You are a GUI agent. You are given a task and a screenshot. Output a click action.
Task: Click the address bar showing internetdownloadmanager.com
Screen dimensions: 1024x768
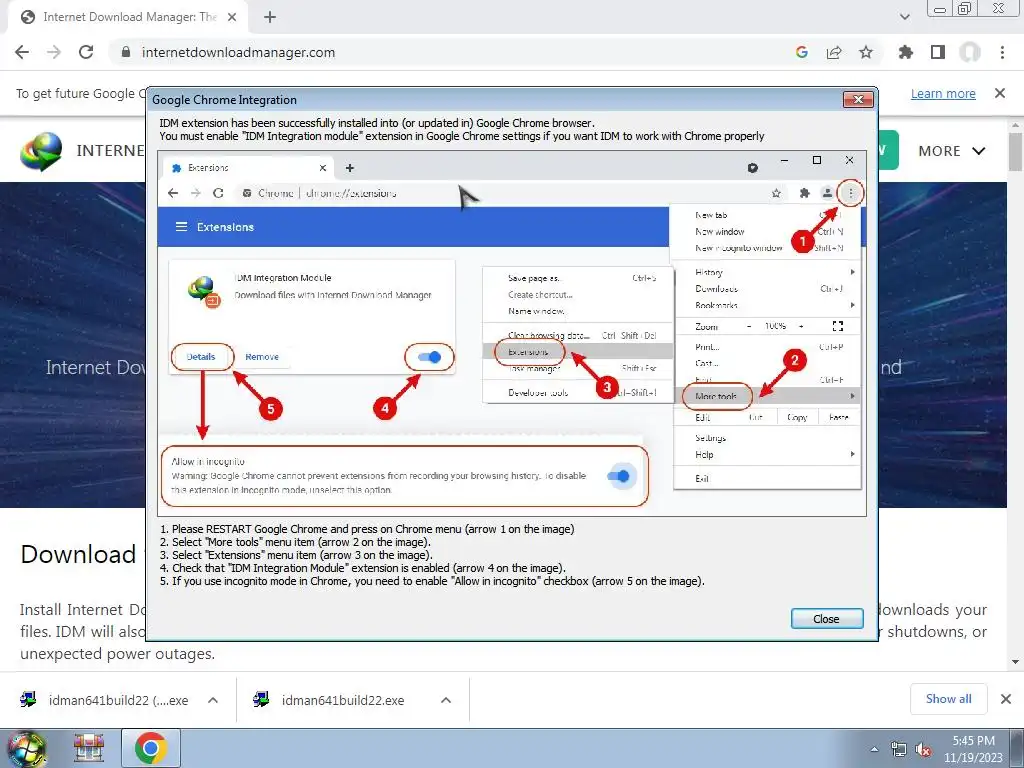pyautogui.click(x=451, y=52)
